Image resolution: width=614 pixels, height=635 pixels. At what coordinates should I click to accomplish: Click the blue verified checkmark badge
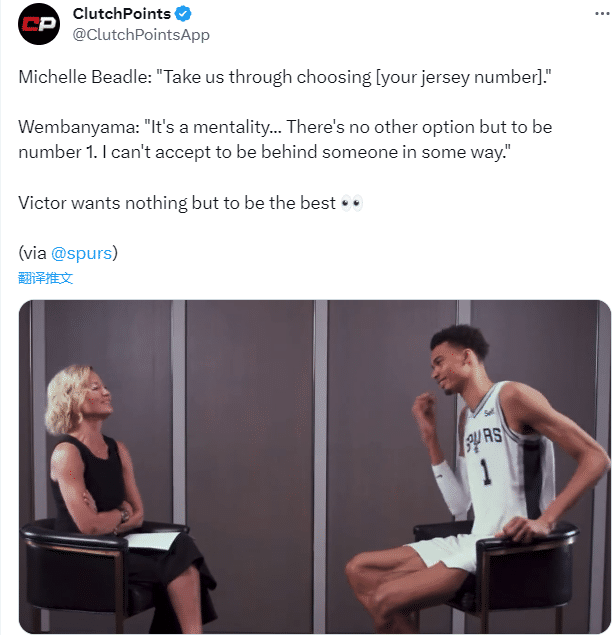pos(183,14)
